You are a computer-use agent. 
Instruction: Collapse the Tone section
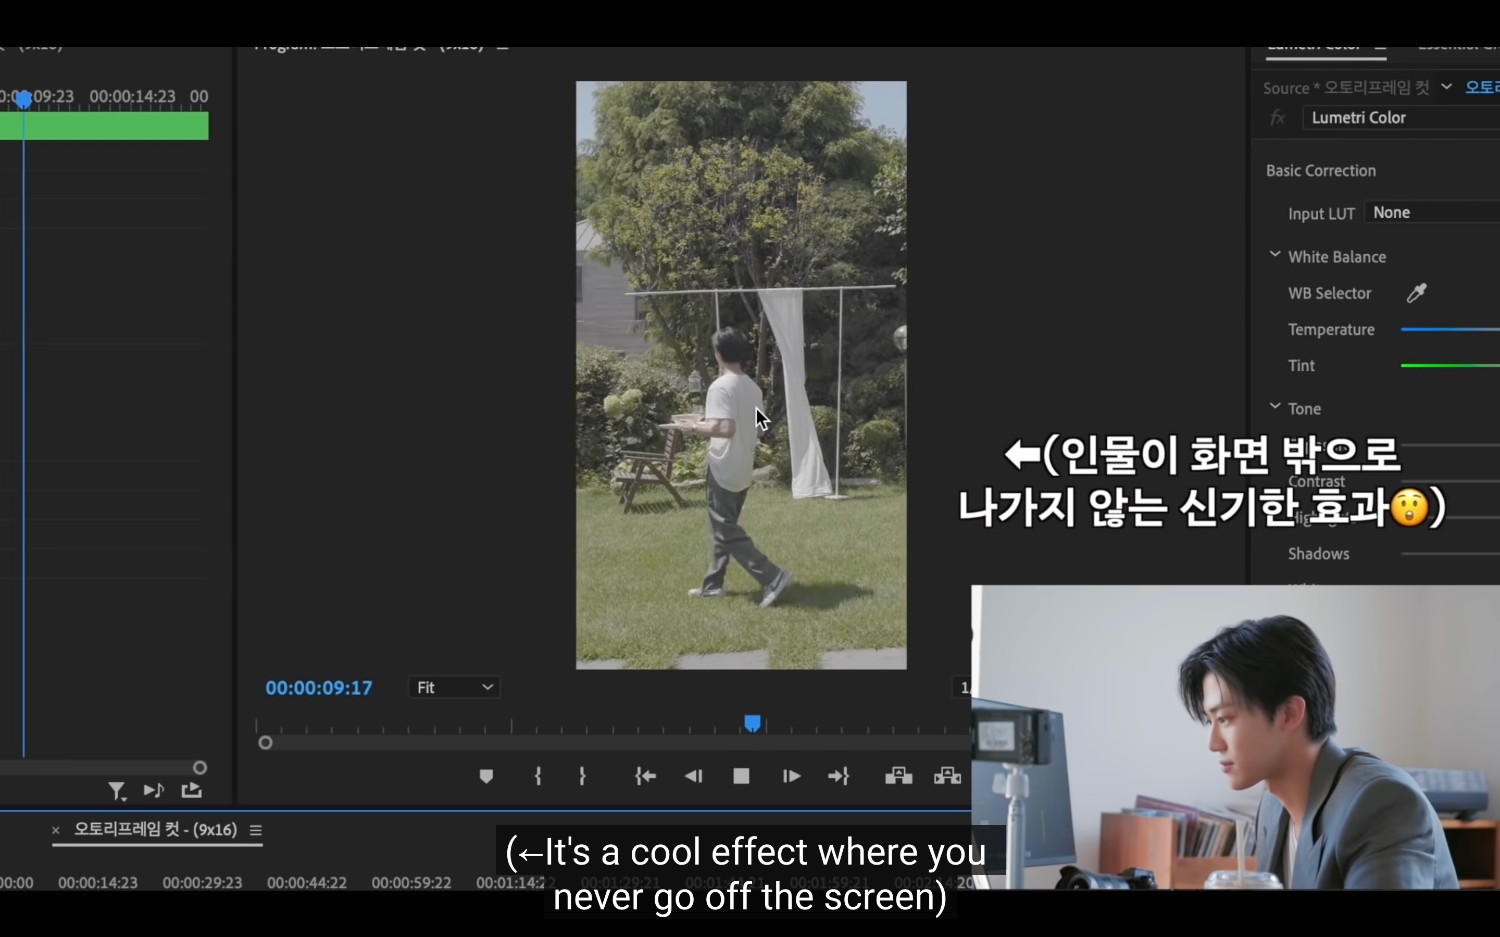pyautogui.click(x=1275, y=407)
